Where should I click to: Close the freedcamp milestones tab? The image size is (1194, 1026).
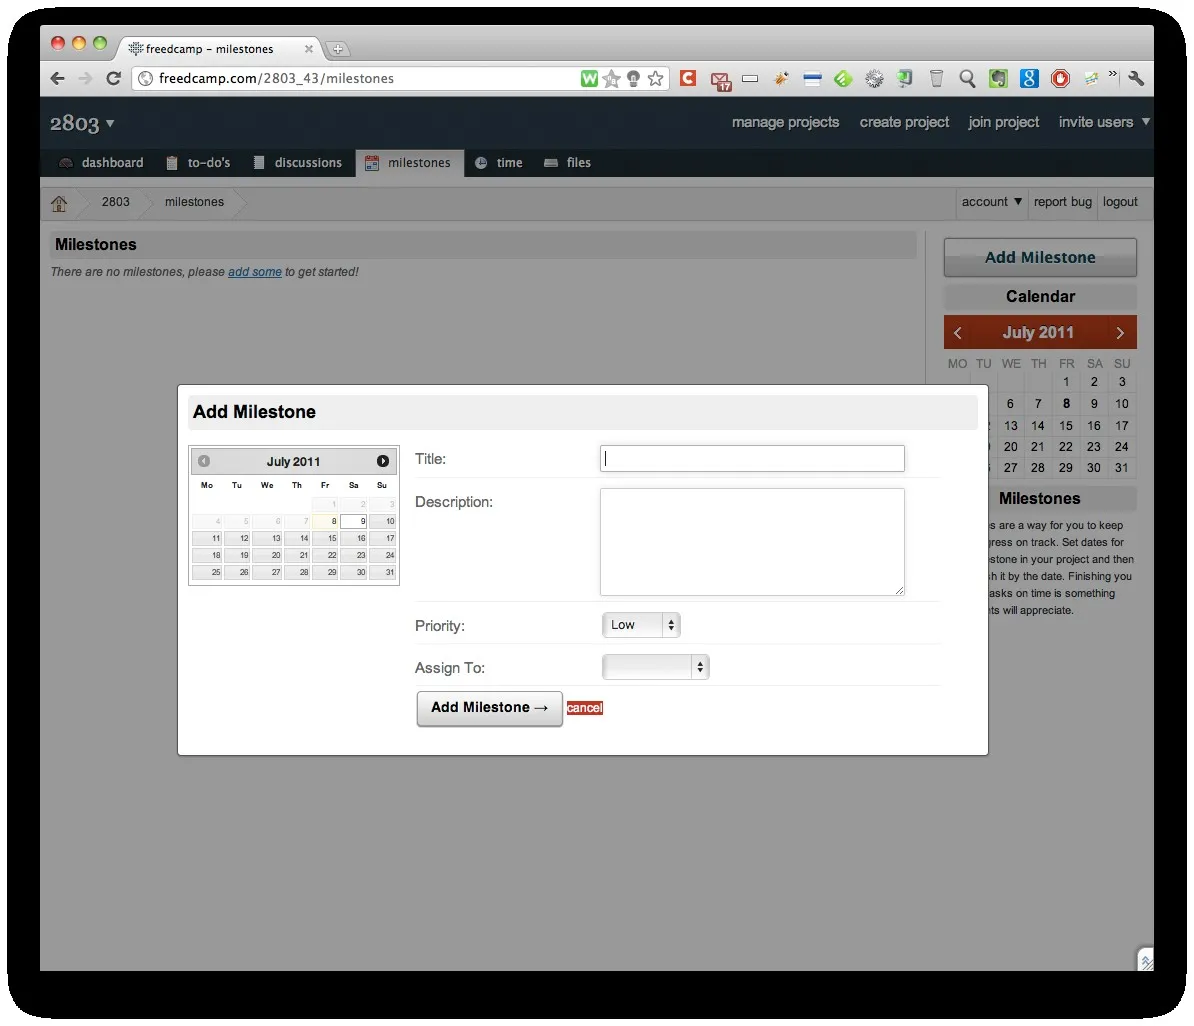(x=308, y=49)
